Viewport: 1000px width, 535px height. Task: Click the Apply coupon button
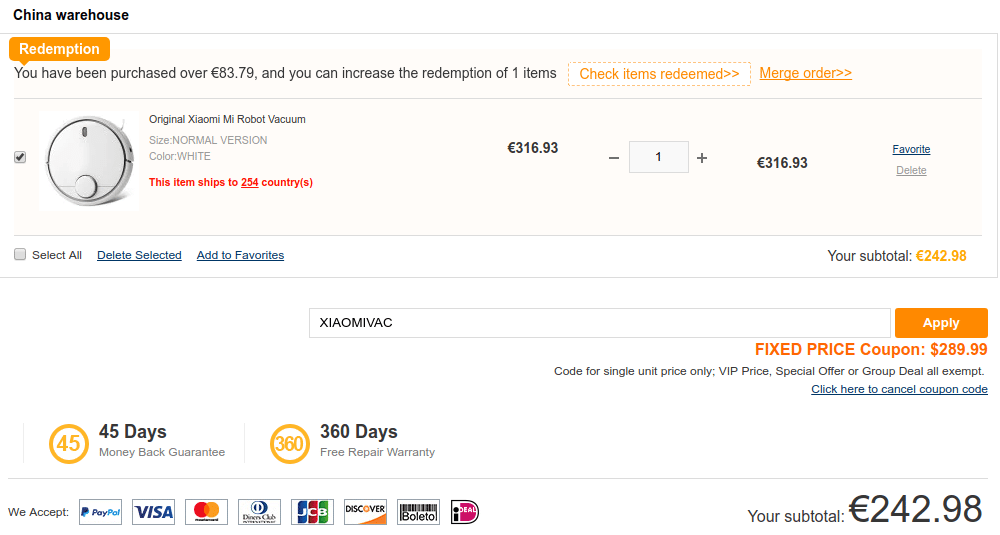click(x=941, y=323)
